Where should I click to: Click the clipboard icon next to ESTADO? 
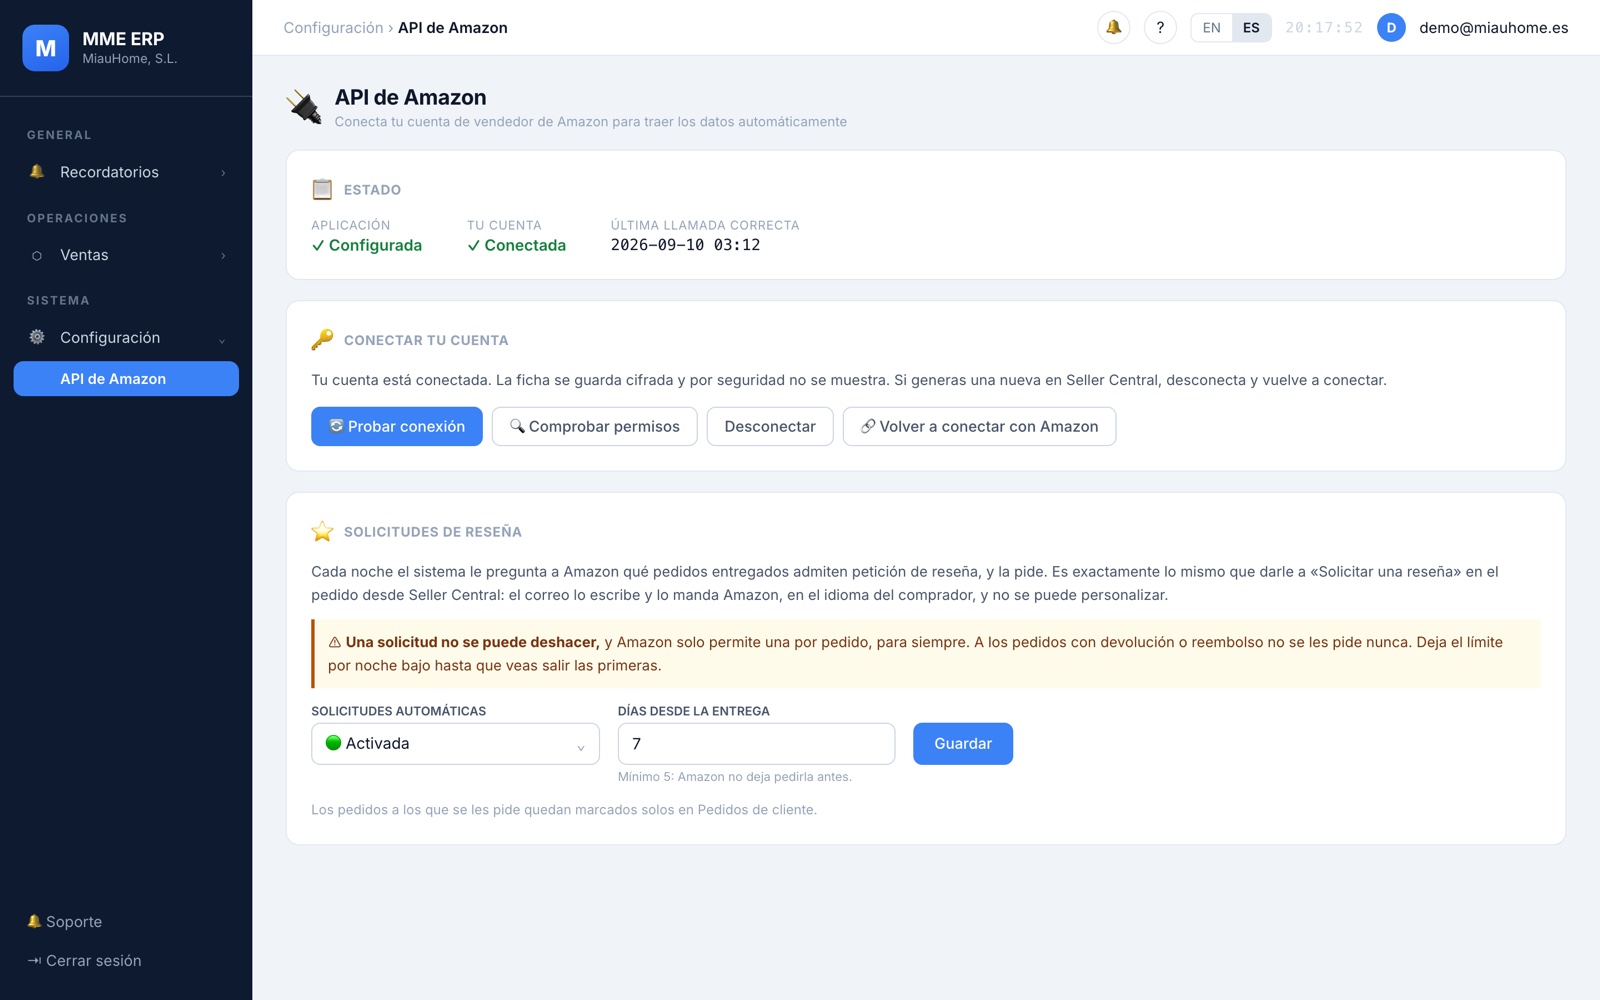pyautogui.click(x=322, y=189)
